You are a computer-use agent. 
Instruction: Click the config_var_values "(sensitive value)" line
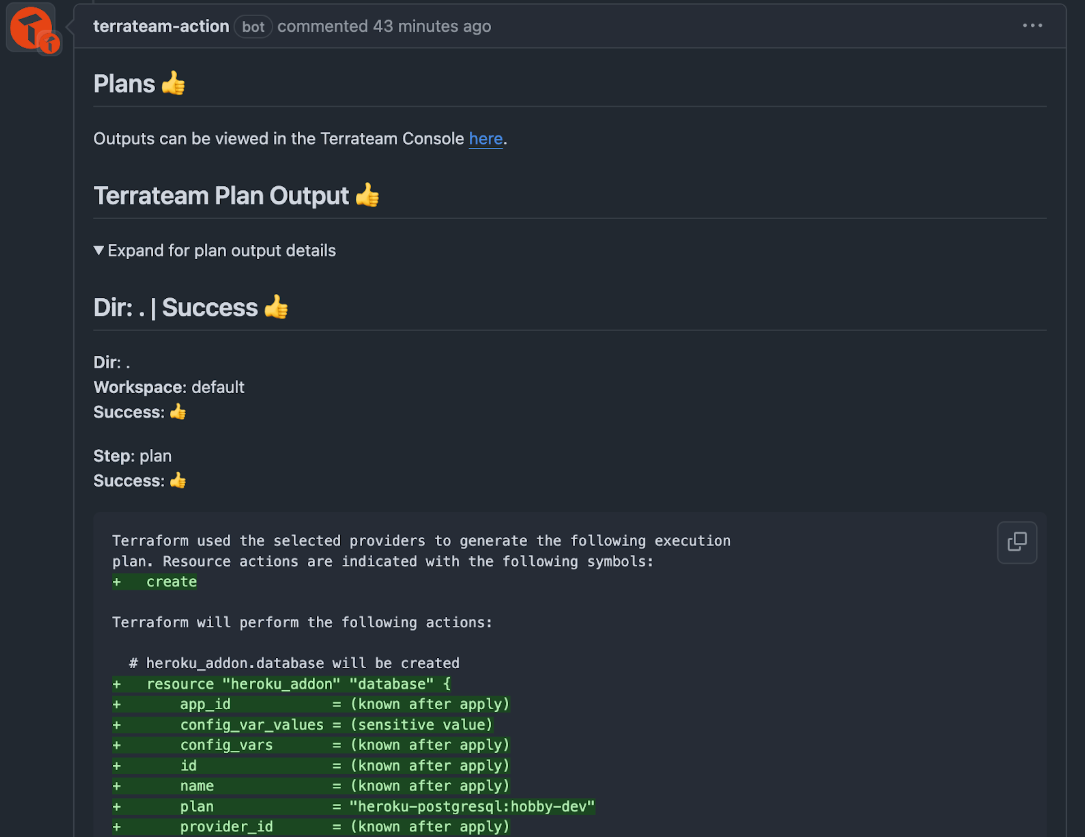[x=302, y=724]
